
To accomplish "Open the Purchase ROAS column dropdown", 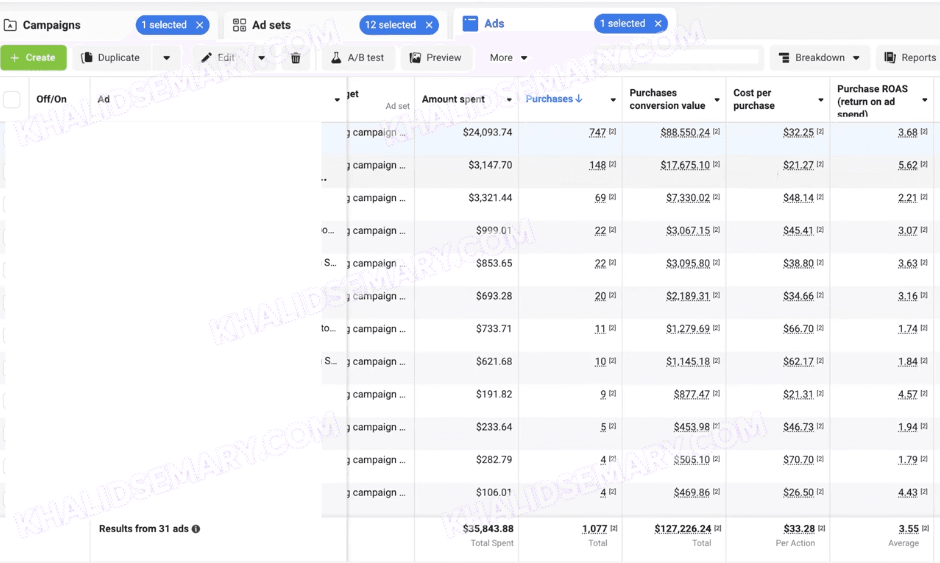I will click(x=924, y=100).
